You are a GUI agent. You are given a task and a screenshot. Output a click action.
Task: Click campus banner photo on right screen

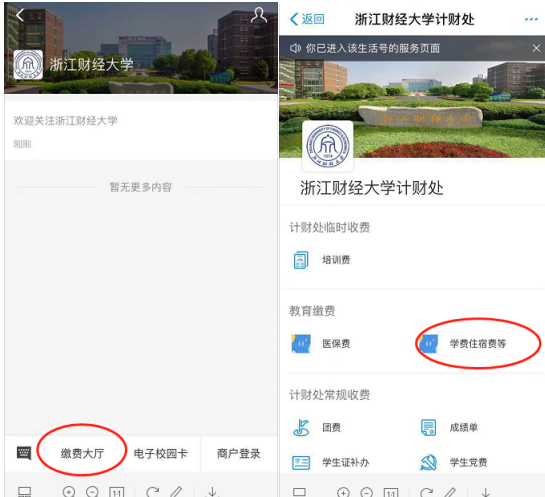412,109
